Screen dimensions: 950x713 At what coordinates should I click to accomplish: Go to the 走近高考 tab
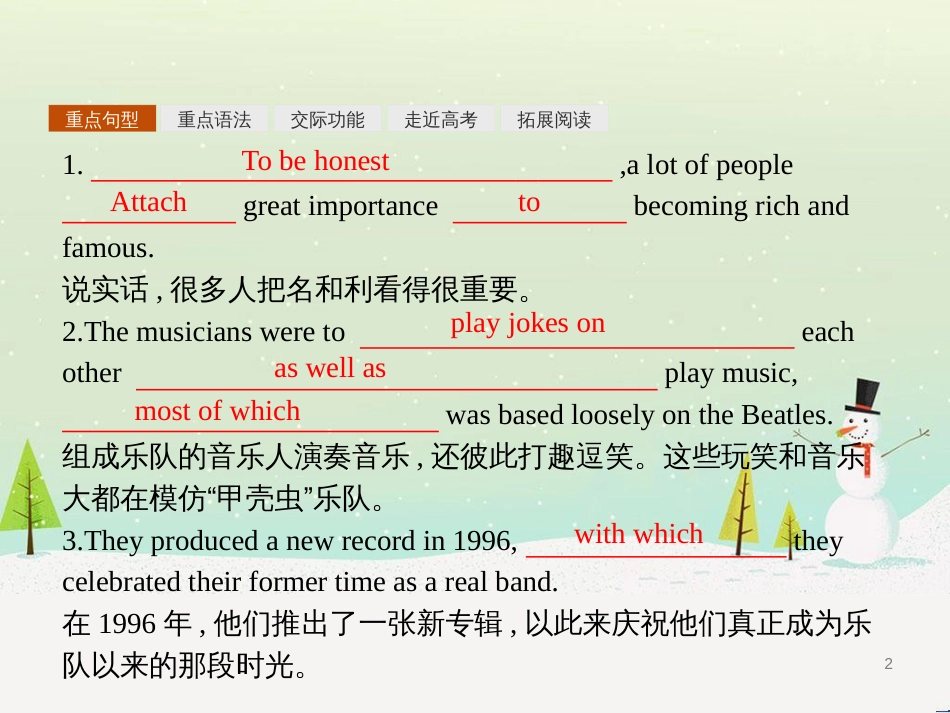(x=440, y=119)
